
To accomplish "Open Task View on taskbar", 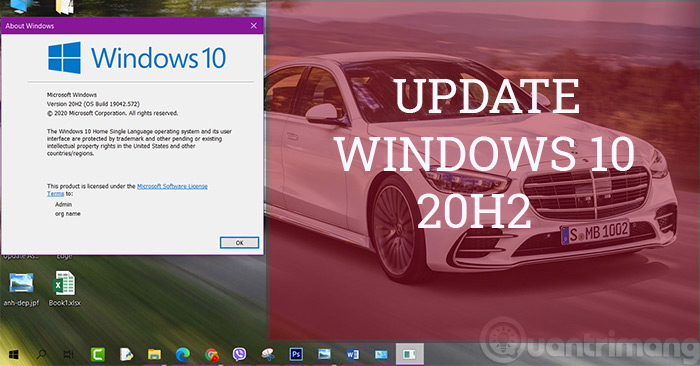I will click(68, 355).
